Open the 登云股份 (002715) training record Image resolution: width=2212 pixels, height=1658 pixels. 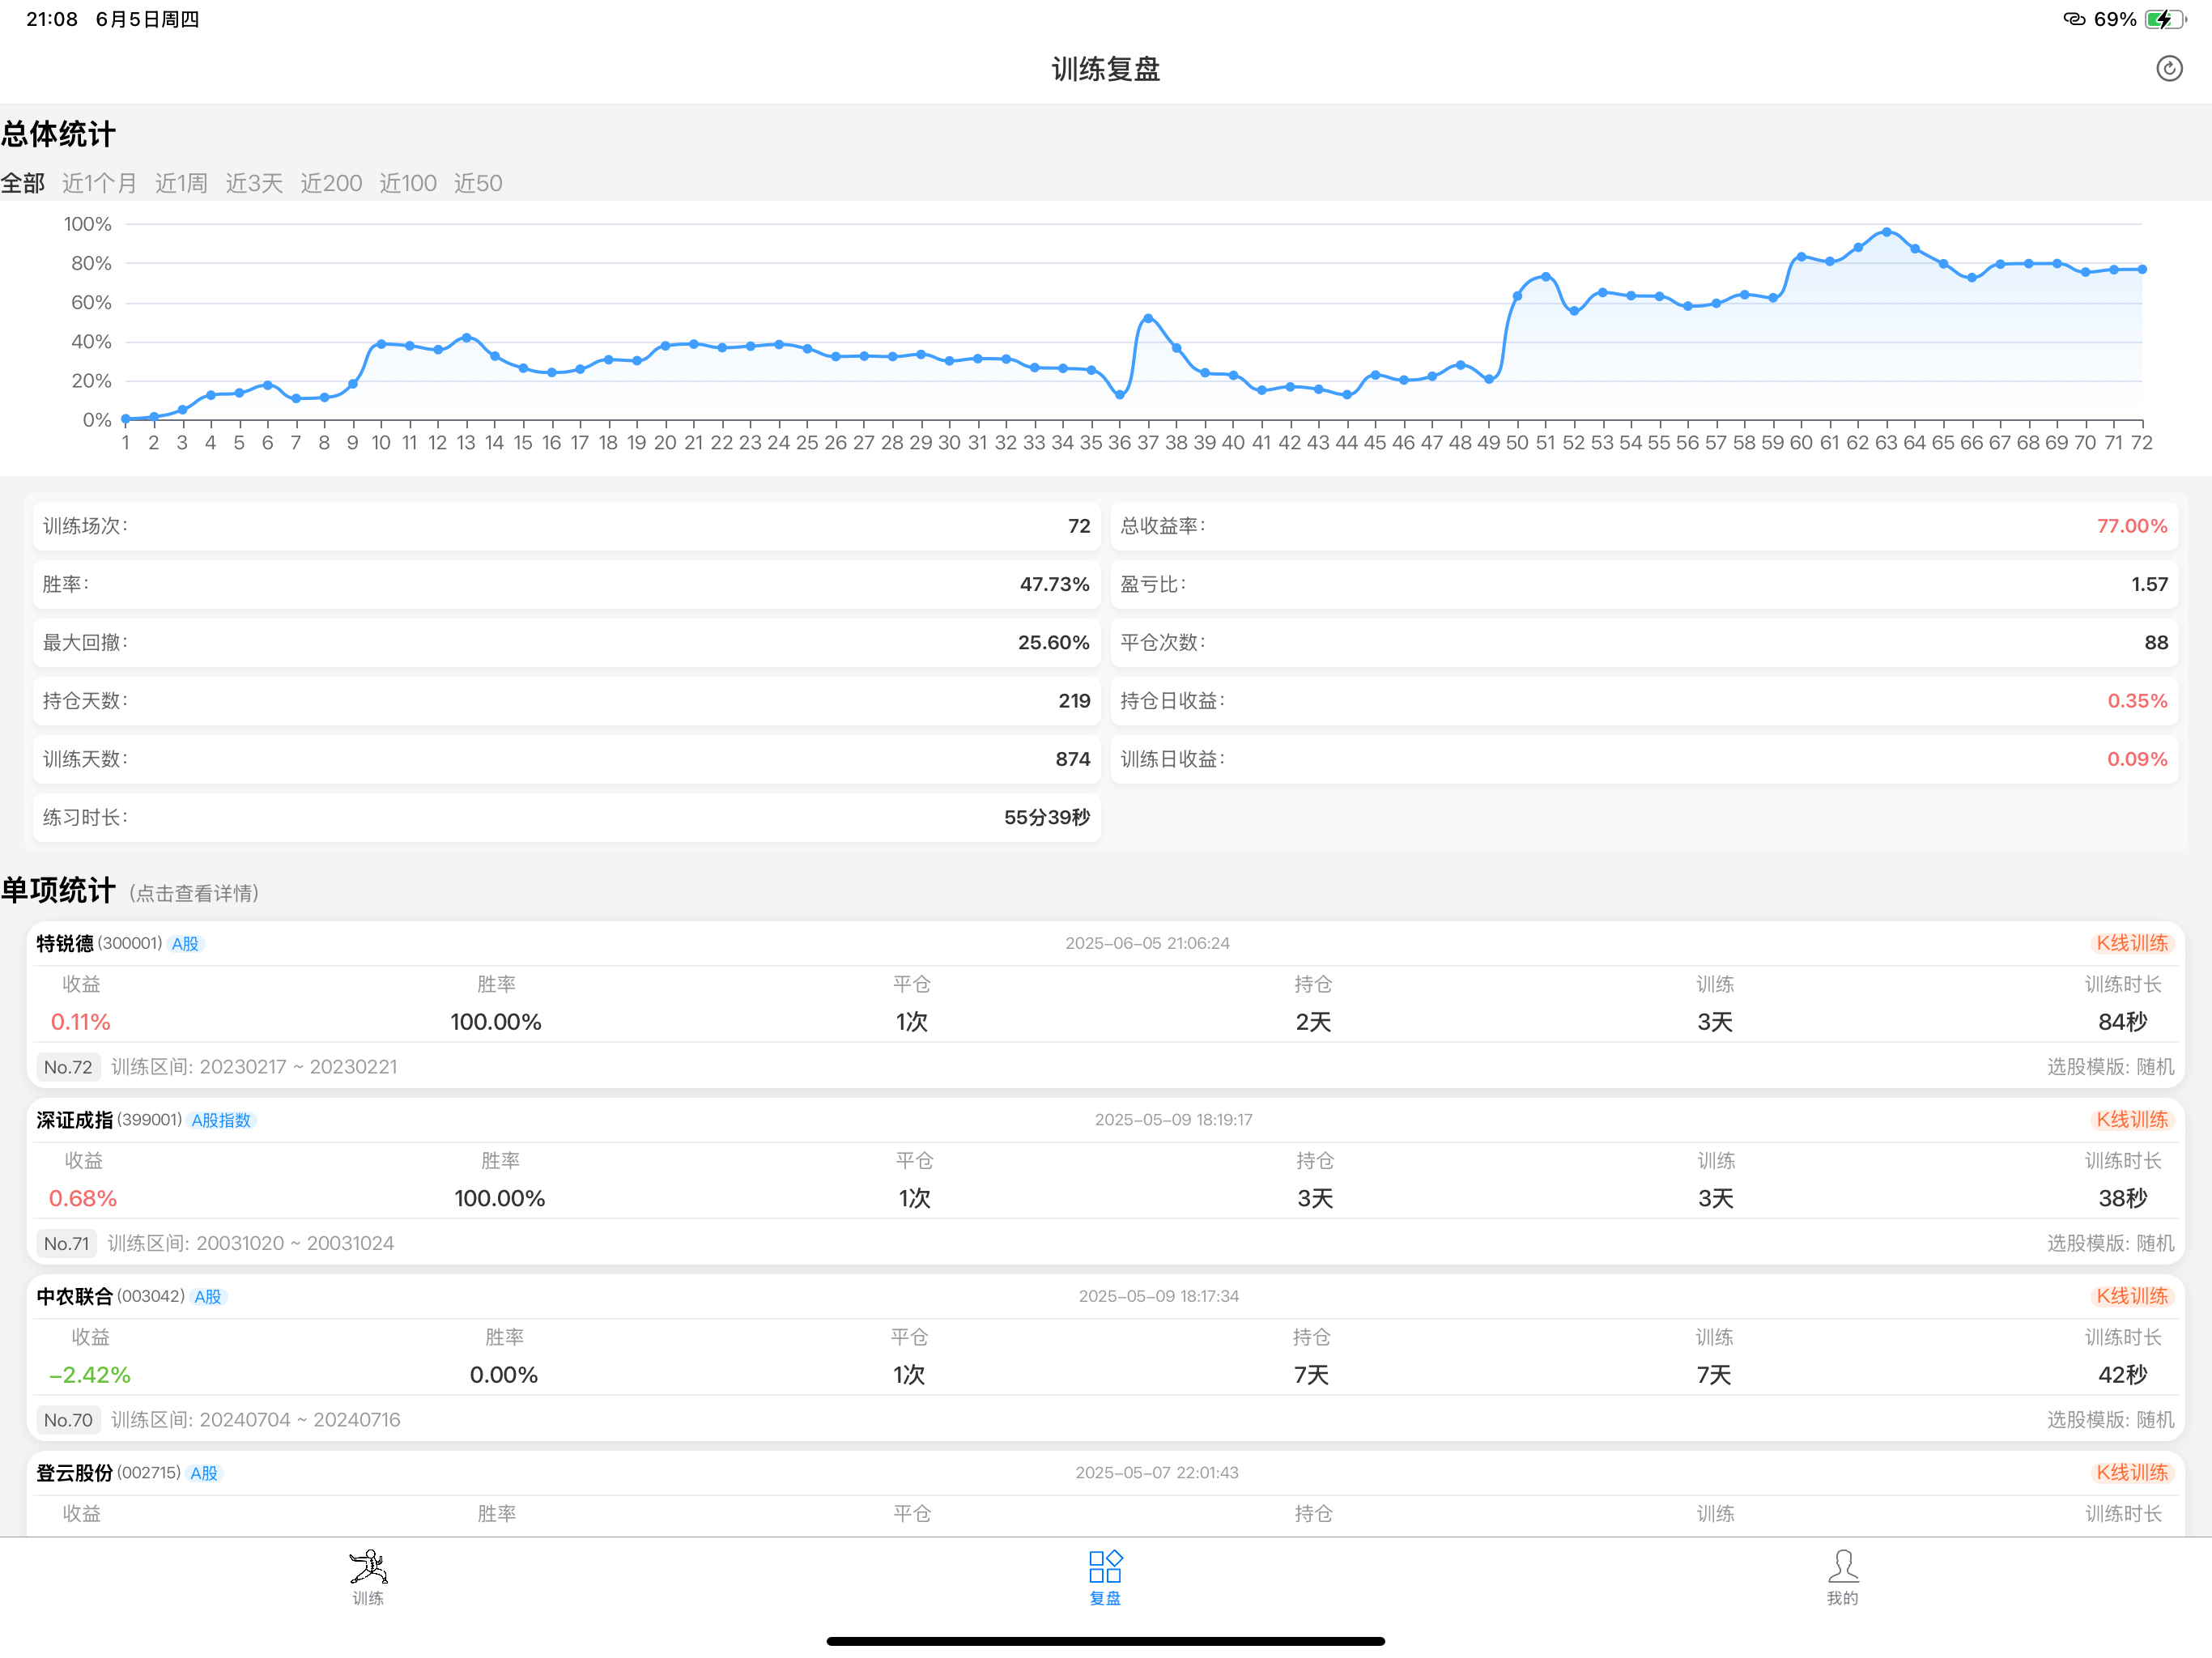1105,1493
